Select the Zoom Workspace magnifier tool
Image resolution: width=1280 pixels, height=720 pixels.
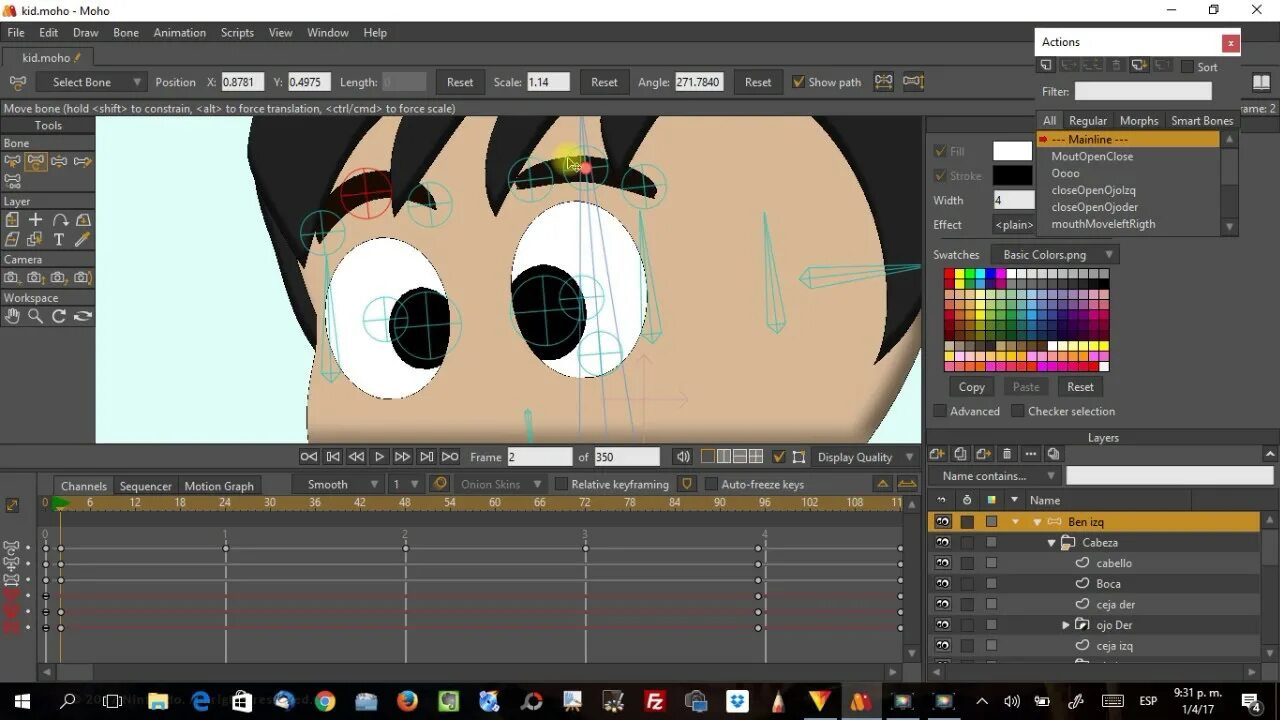(x=35, y=316)
